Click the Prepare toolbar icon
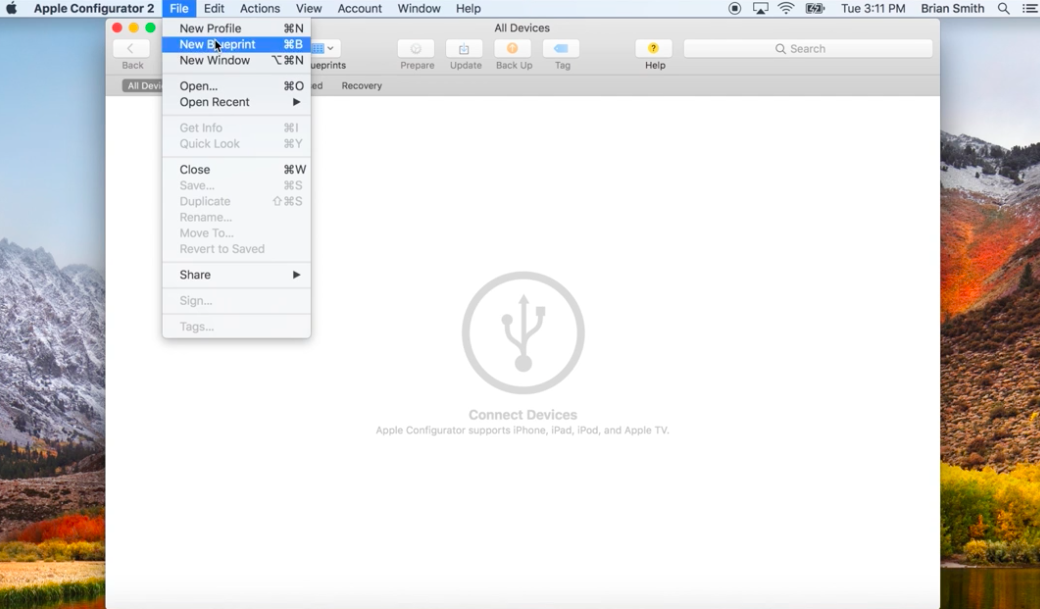The width and height of the screenshot is (1040, 609). click(x=416, y=48)
